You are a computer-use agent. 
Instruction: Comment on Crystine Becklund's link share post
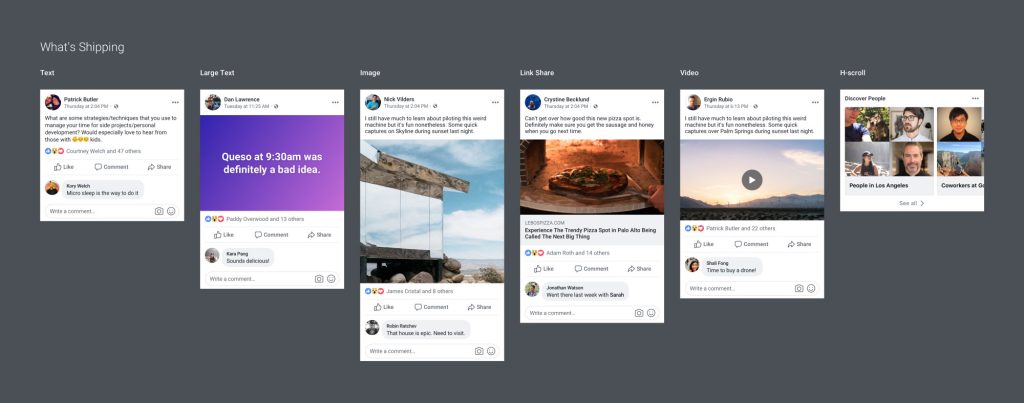(591, 268)
